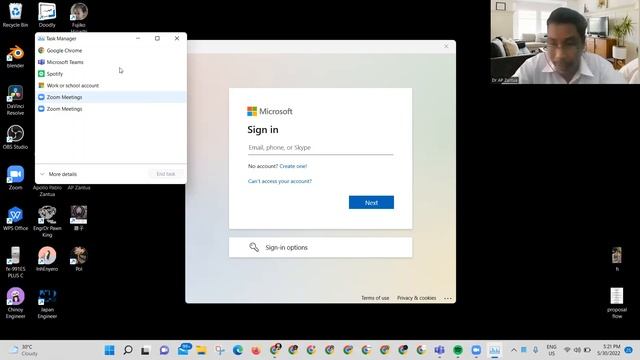Open Poi desktop shortcut

click(78, 259)
